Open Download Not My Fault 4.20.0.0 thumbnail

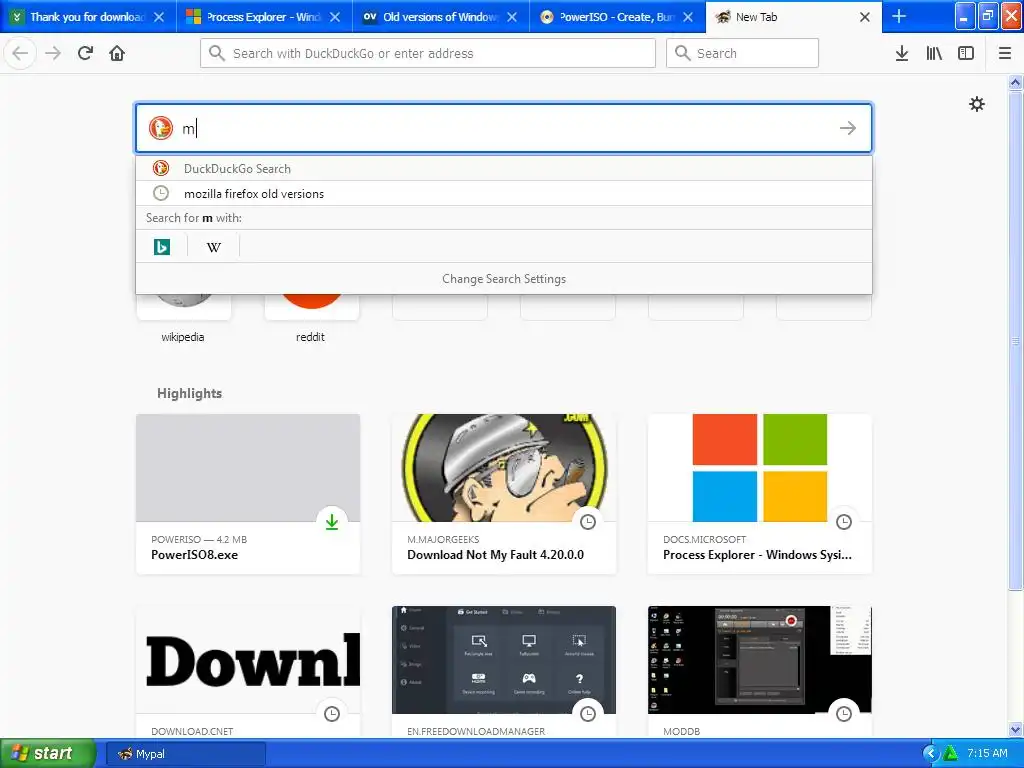(x=504, y=468)
